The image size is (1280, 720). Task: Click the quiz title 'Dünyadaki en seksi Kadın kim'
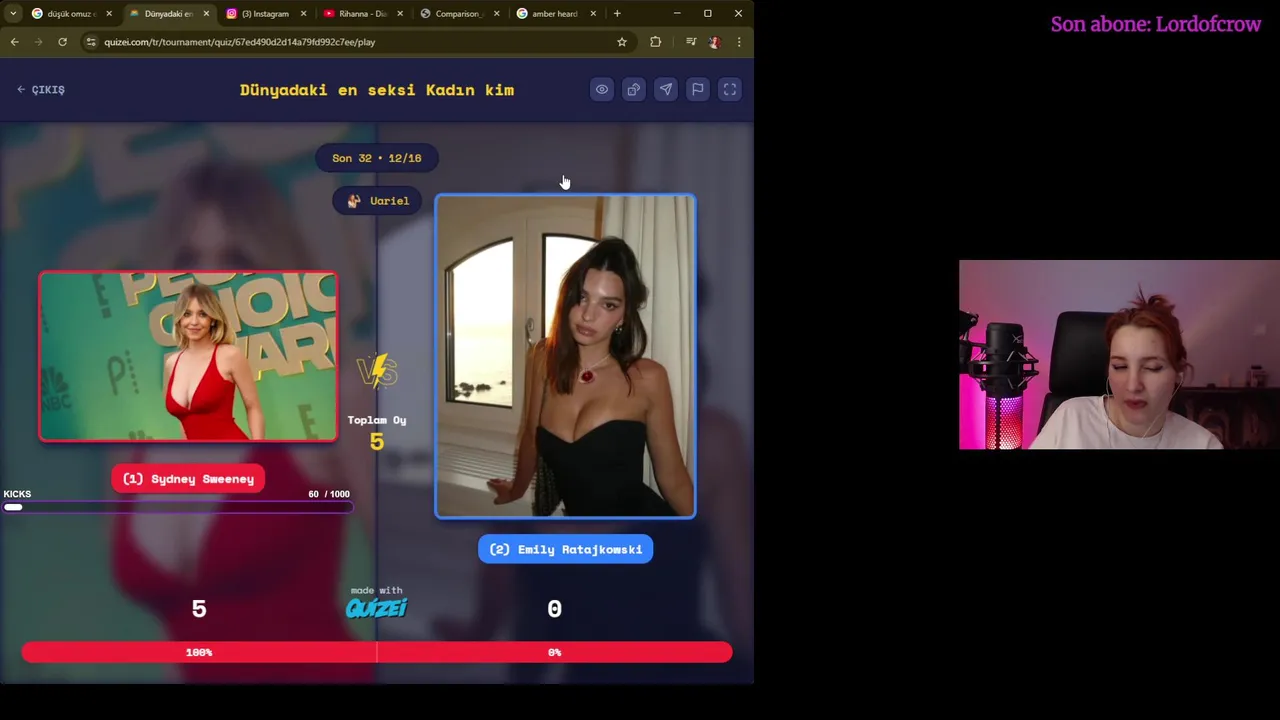(377, 90)
